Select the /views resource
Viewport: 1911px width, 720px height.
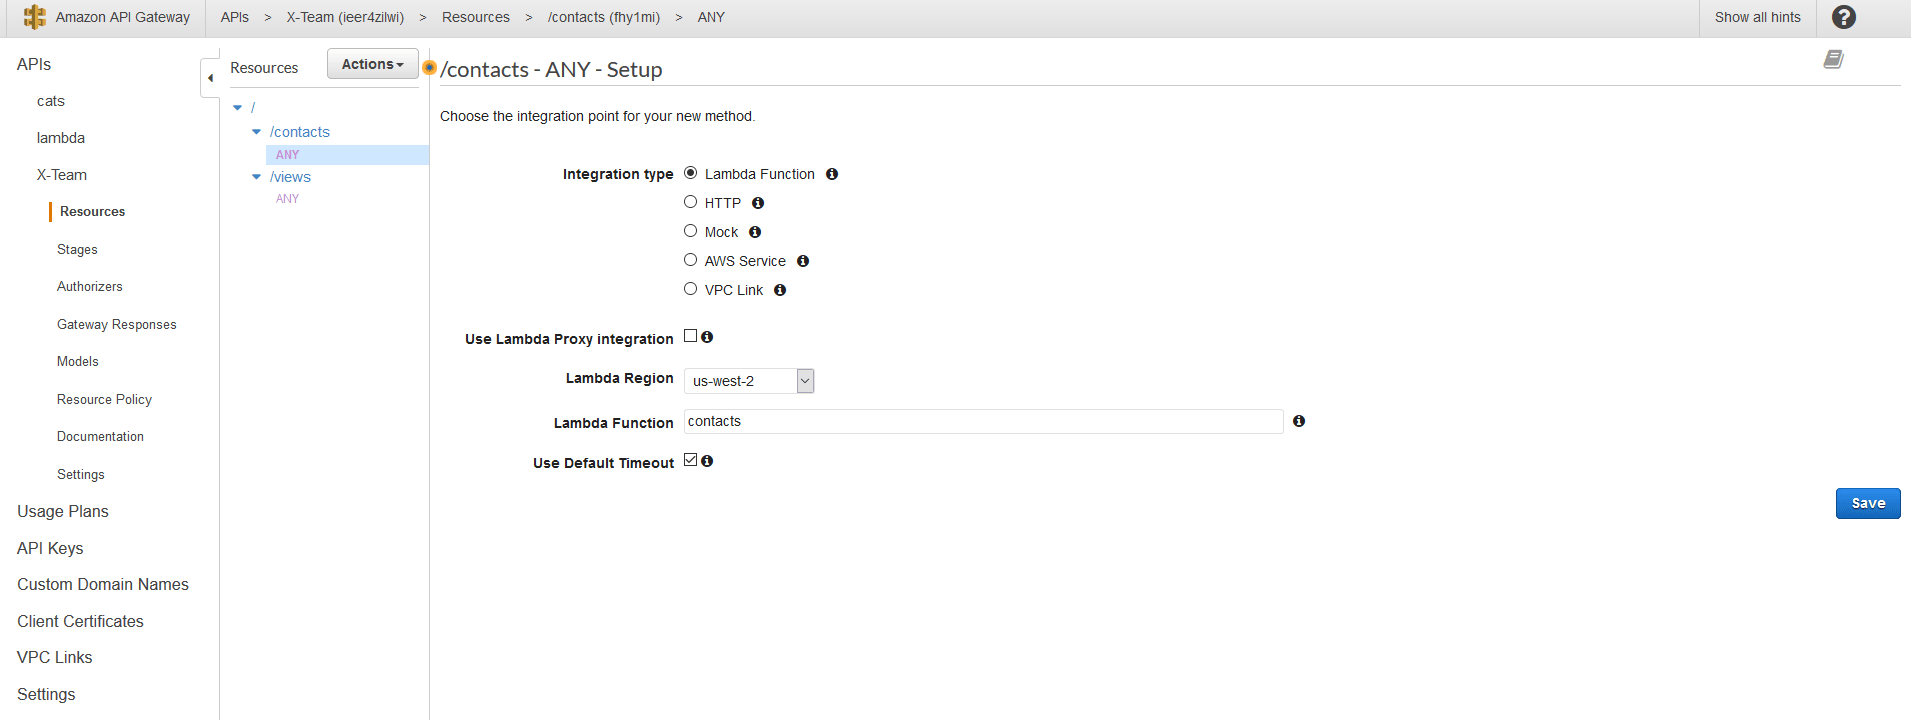[x=290, y=177]
